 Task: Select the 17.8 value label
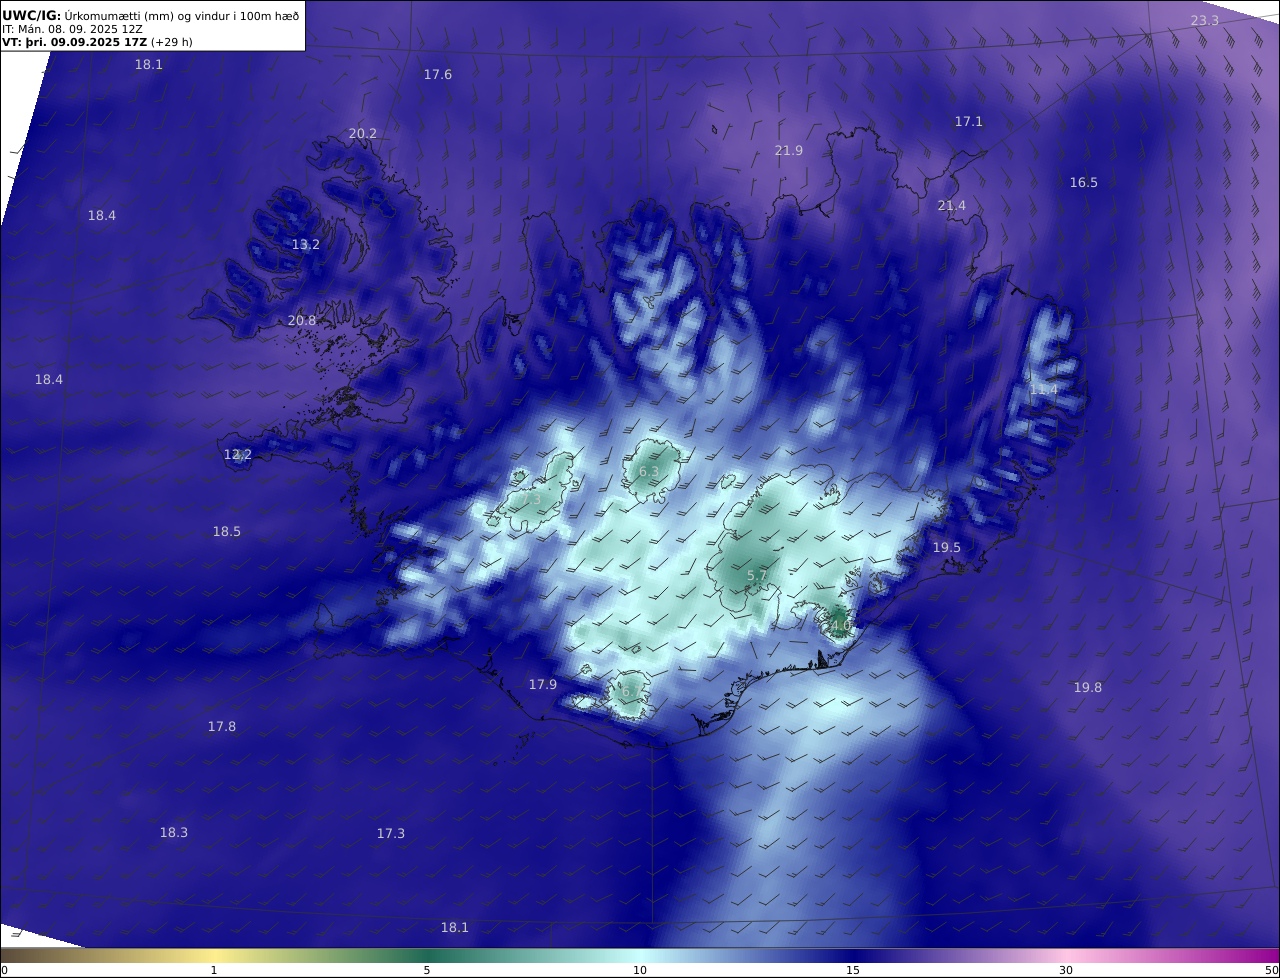[x=222, y=727]
